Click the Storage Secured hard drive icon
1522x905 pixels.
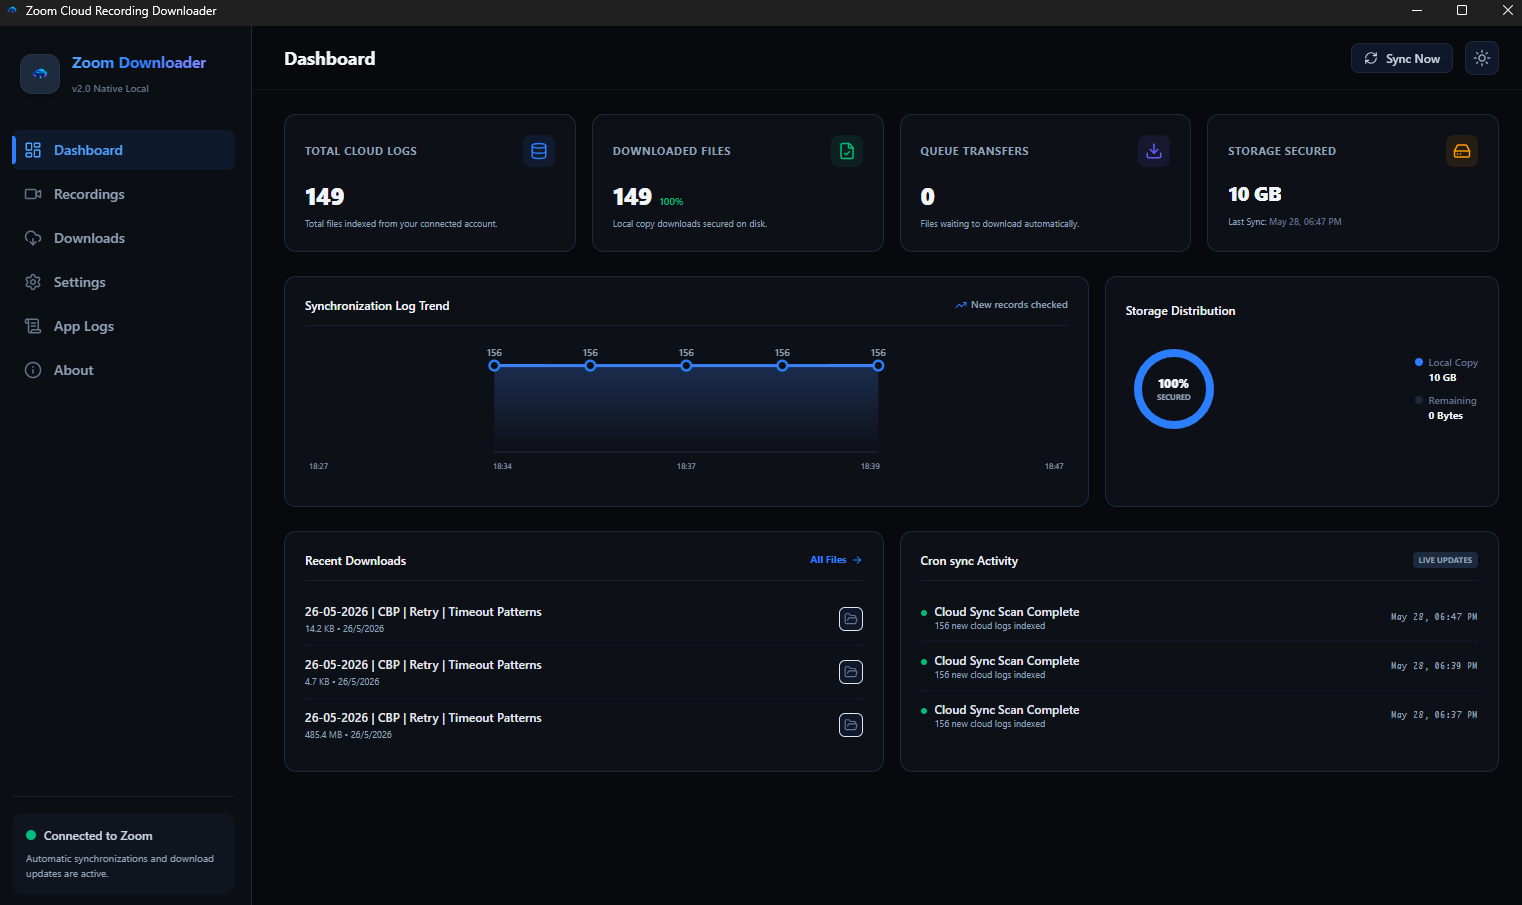pos(1462,151)
